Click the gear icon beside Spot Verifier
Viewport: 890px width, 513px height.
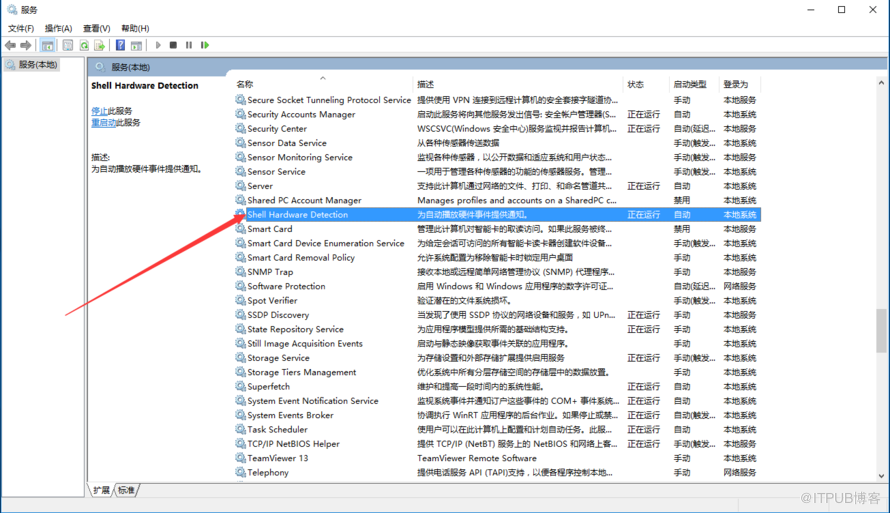pyautogui.click(x=241, y=300)
